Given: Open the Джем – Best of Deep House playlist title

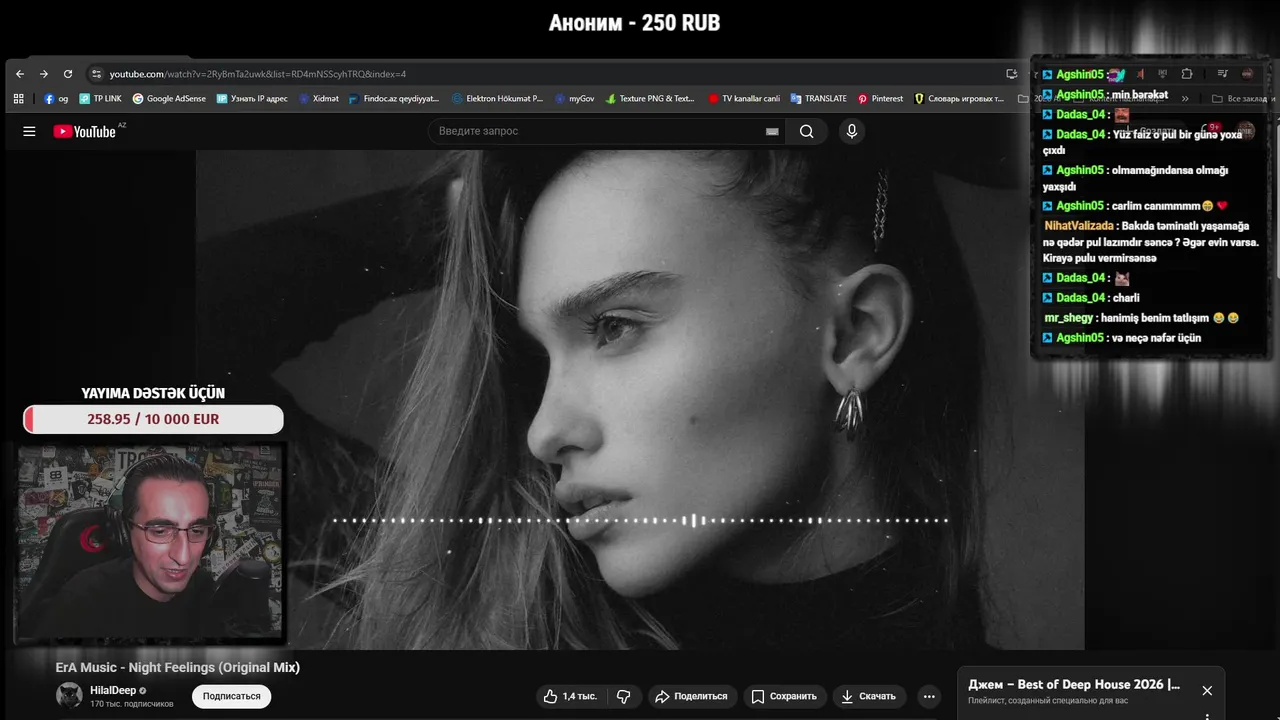Looking at the screenshot, I should (1074, 685).
